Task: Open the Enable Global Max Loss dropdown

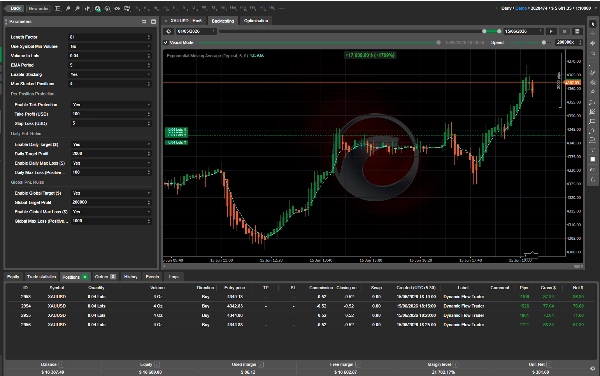Action: [111, 212]
